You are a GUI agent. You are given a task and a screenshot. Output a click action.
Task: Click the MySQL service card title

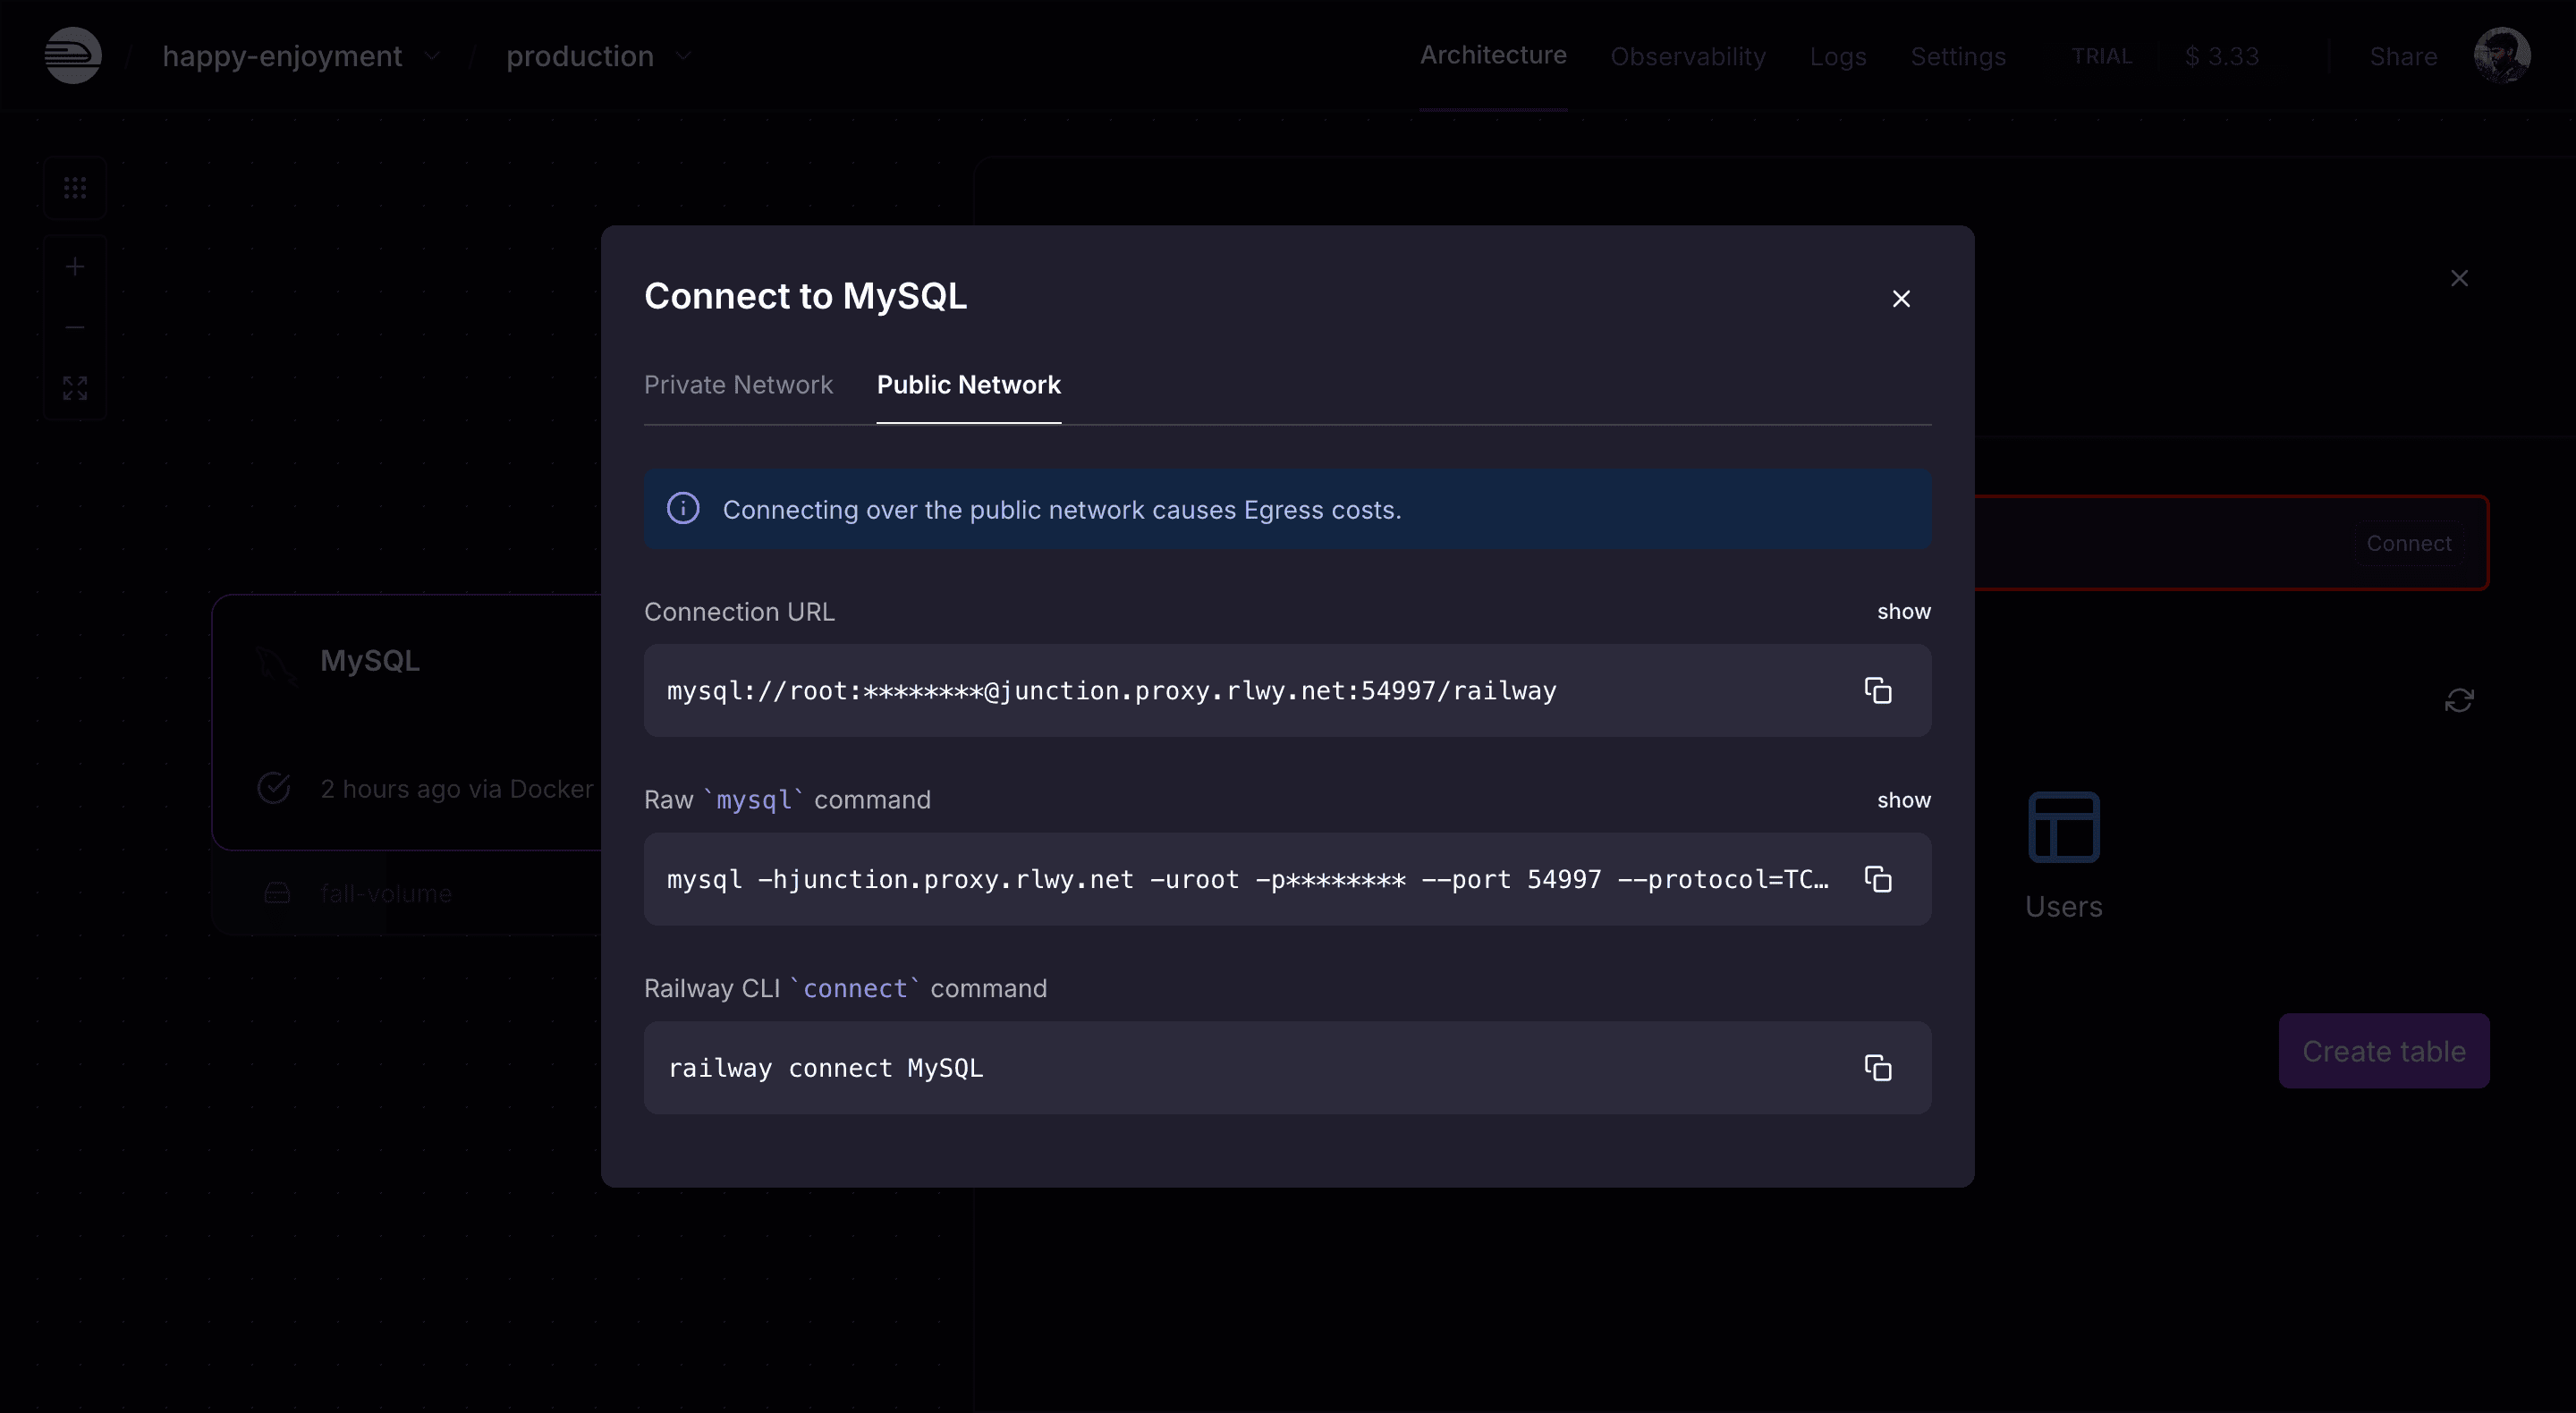[370, 660]
